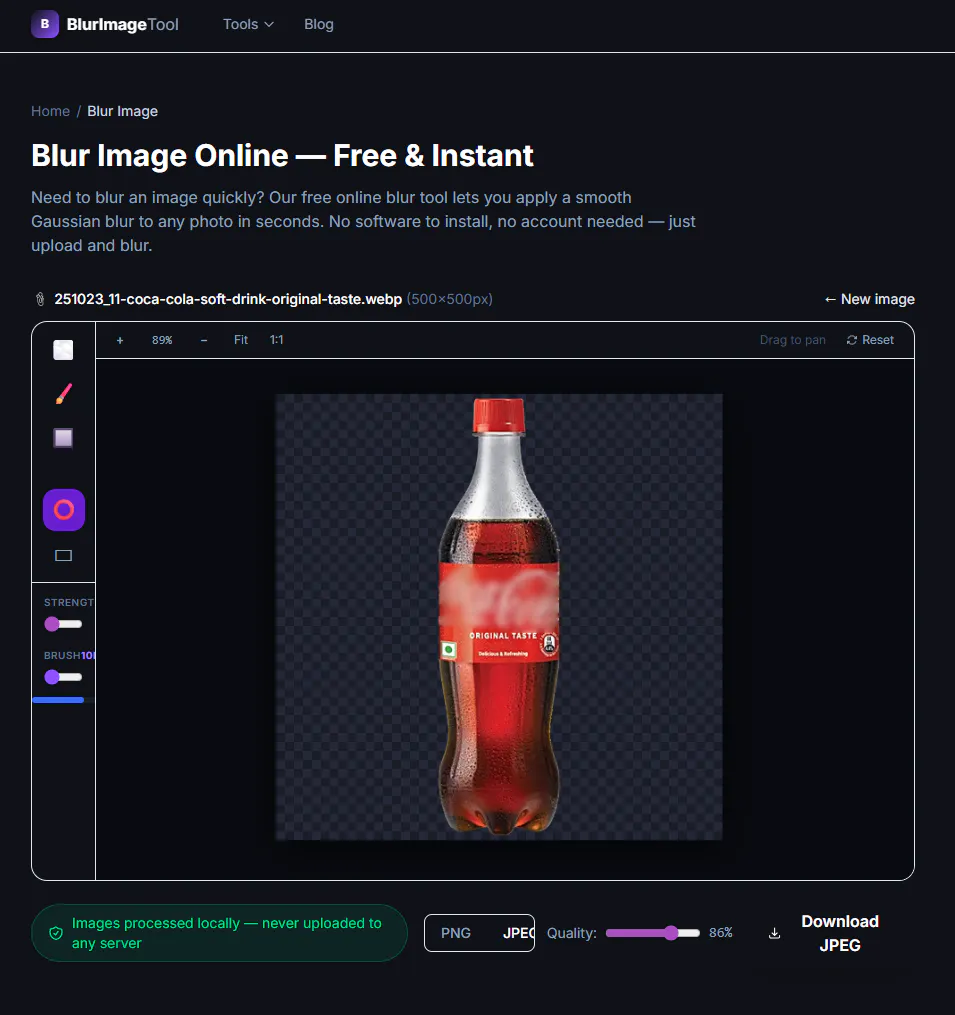Viewport: 955px width, 1015px height.
Task: Reset the canvas edits
Action: pyautogui.click(x=870, y=340)
